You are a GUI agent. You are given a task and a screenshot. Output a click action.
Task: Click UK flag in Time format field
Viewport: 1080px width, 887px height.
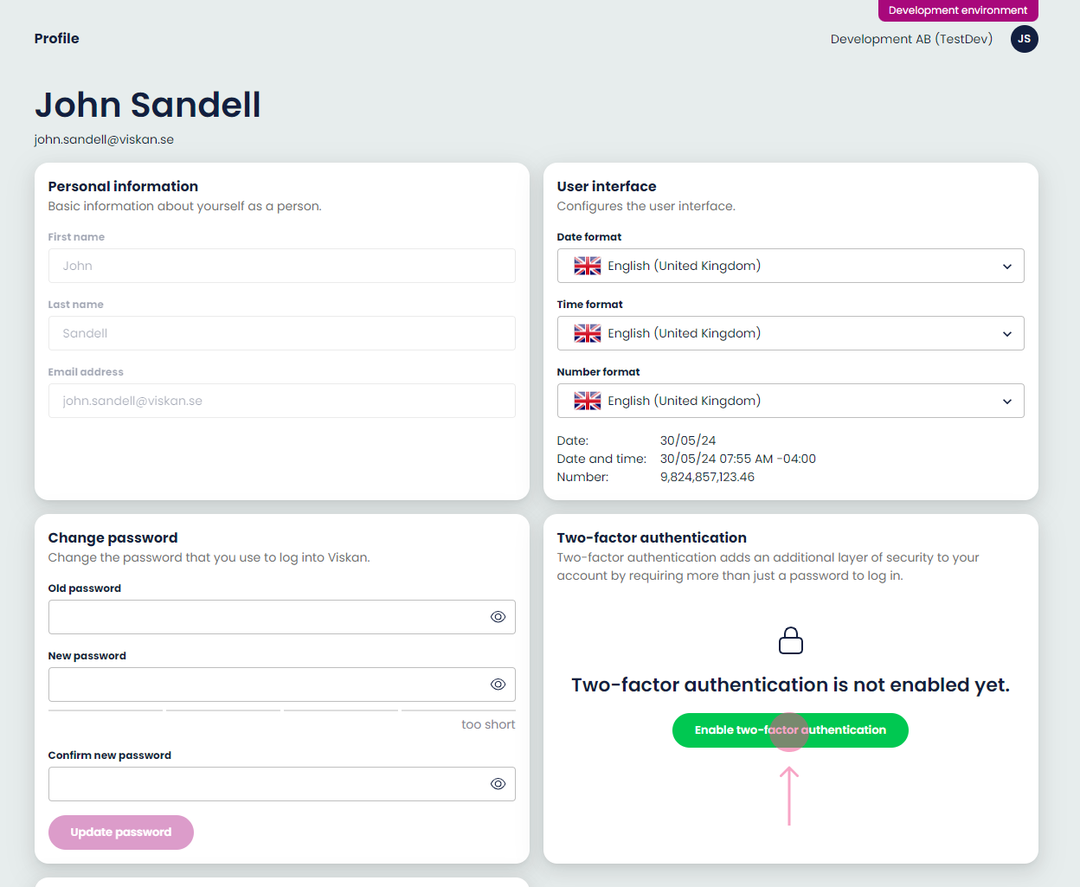click(588, 333)
